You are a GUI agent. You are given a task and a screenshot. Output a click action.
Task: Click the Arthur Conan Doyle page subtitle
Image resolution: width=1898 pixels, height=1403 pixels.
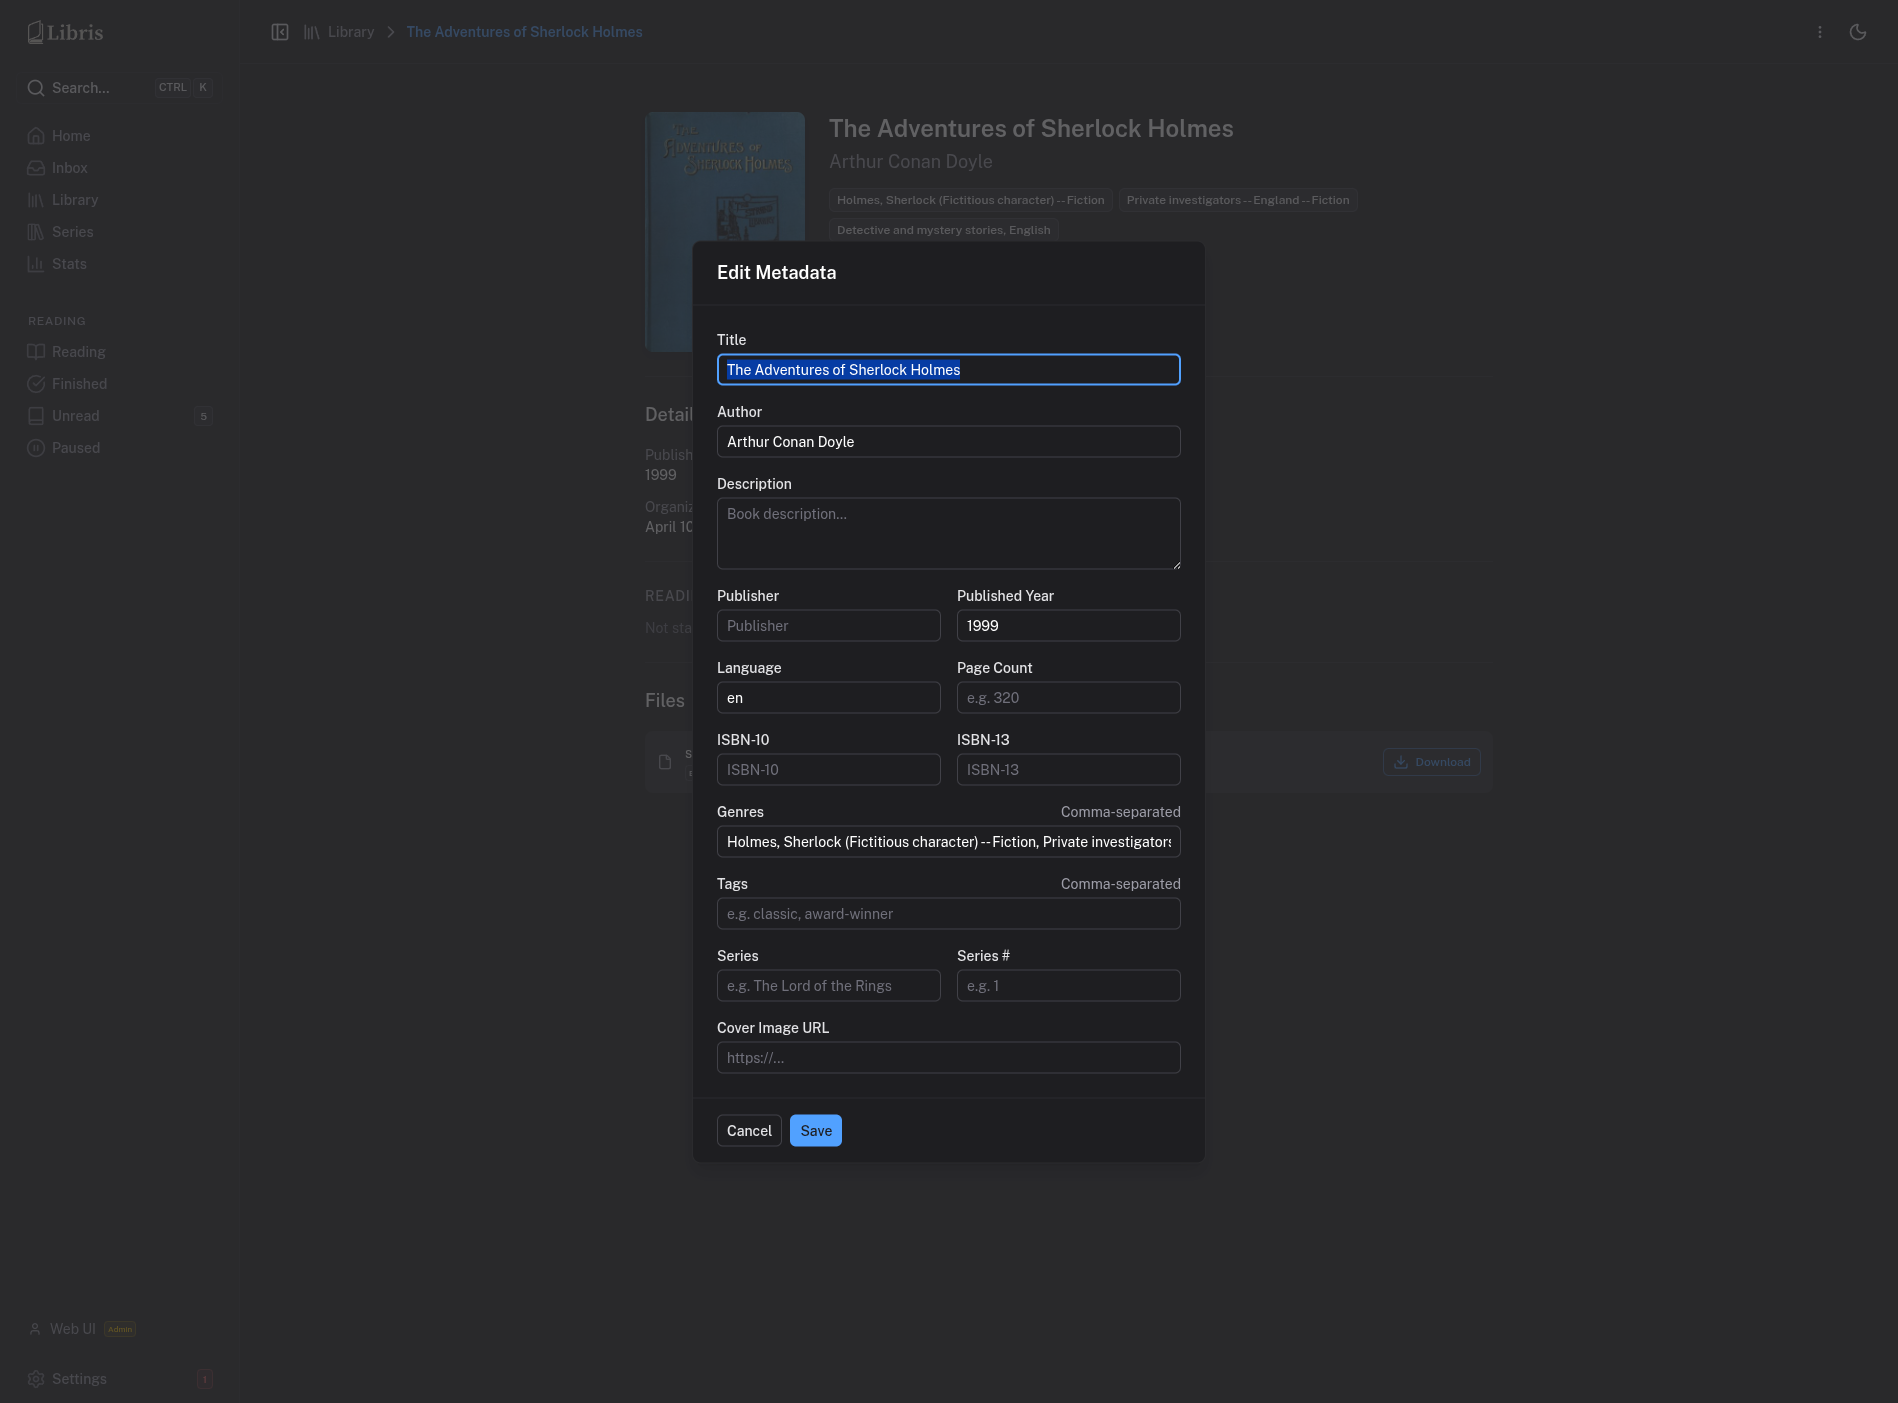(x=910, y=162)
